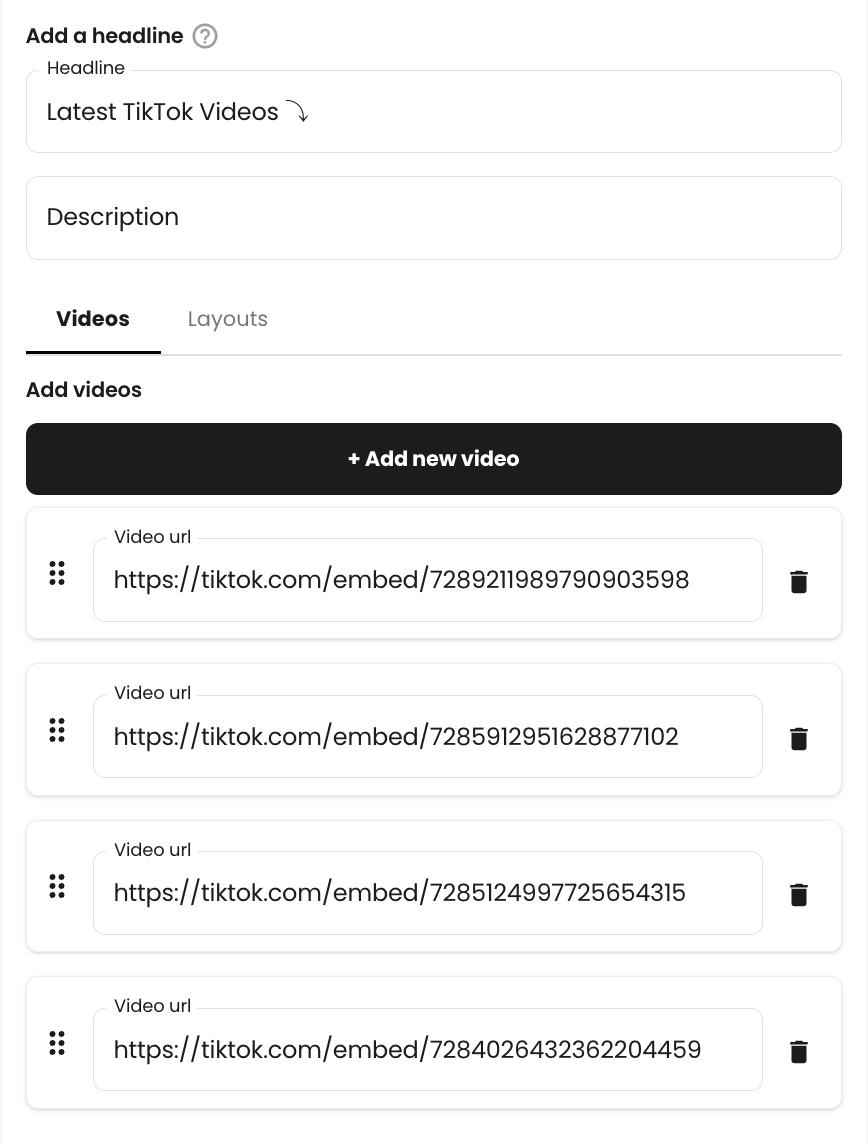Screen dimensions: 868x1144
Task: Select the drag handle of the third video
Action: click(57, 886)
